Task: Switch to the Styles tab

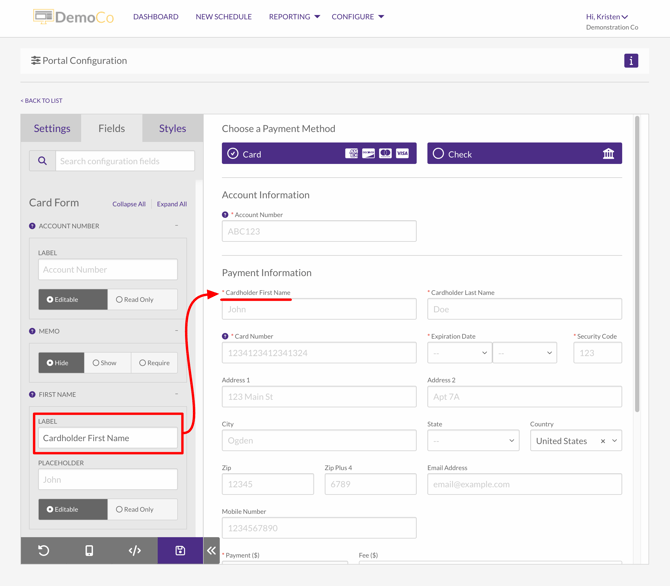Action: click(x=172, y=128)
